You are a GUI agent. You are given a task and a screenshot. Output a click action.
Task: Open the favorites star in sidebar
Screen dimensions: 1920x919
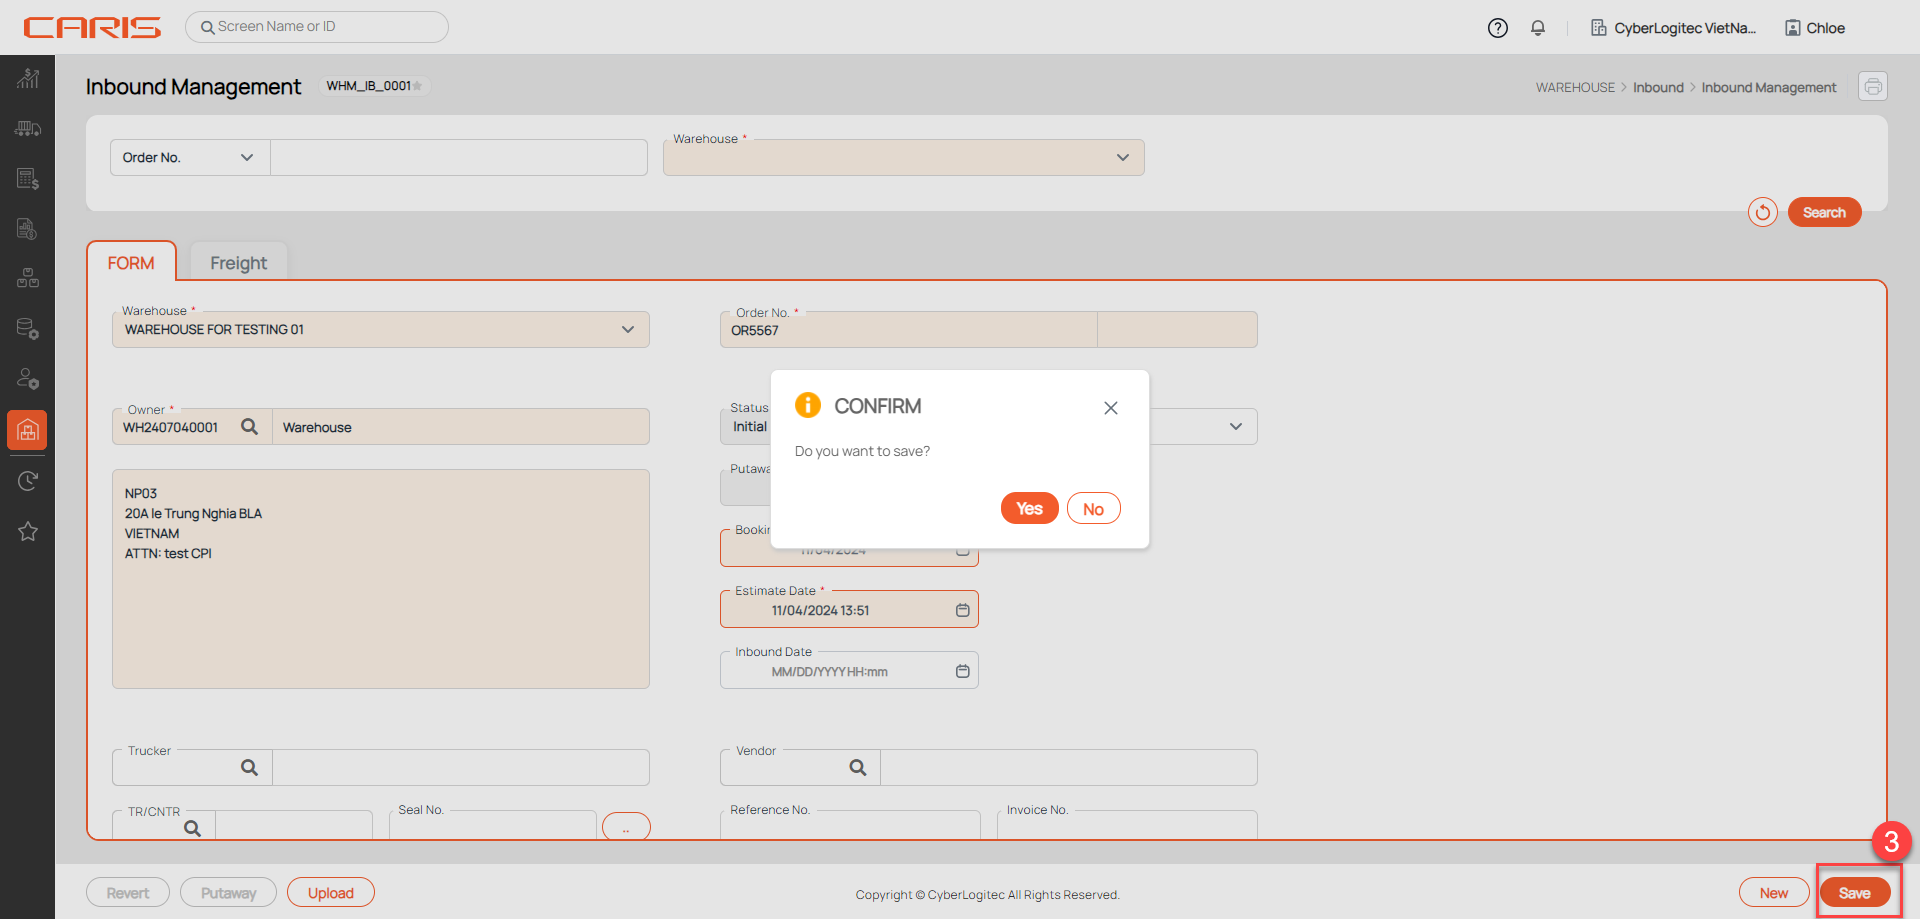pos(28,531)
